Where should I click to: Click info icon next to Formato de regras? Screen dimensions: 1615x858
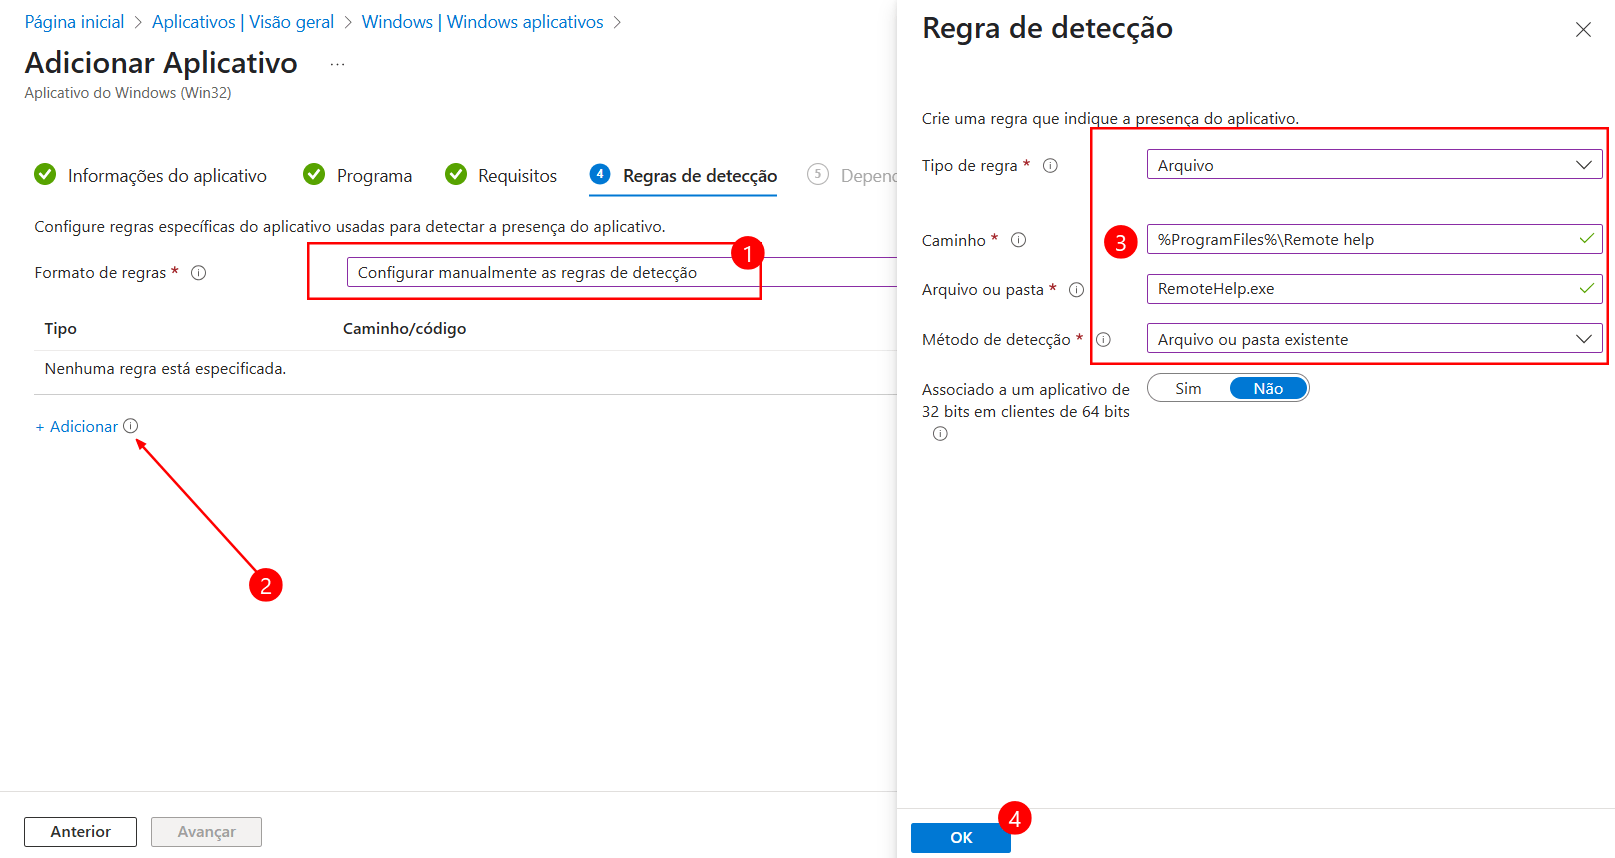[x=199, y=273]
